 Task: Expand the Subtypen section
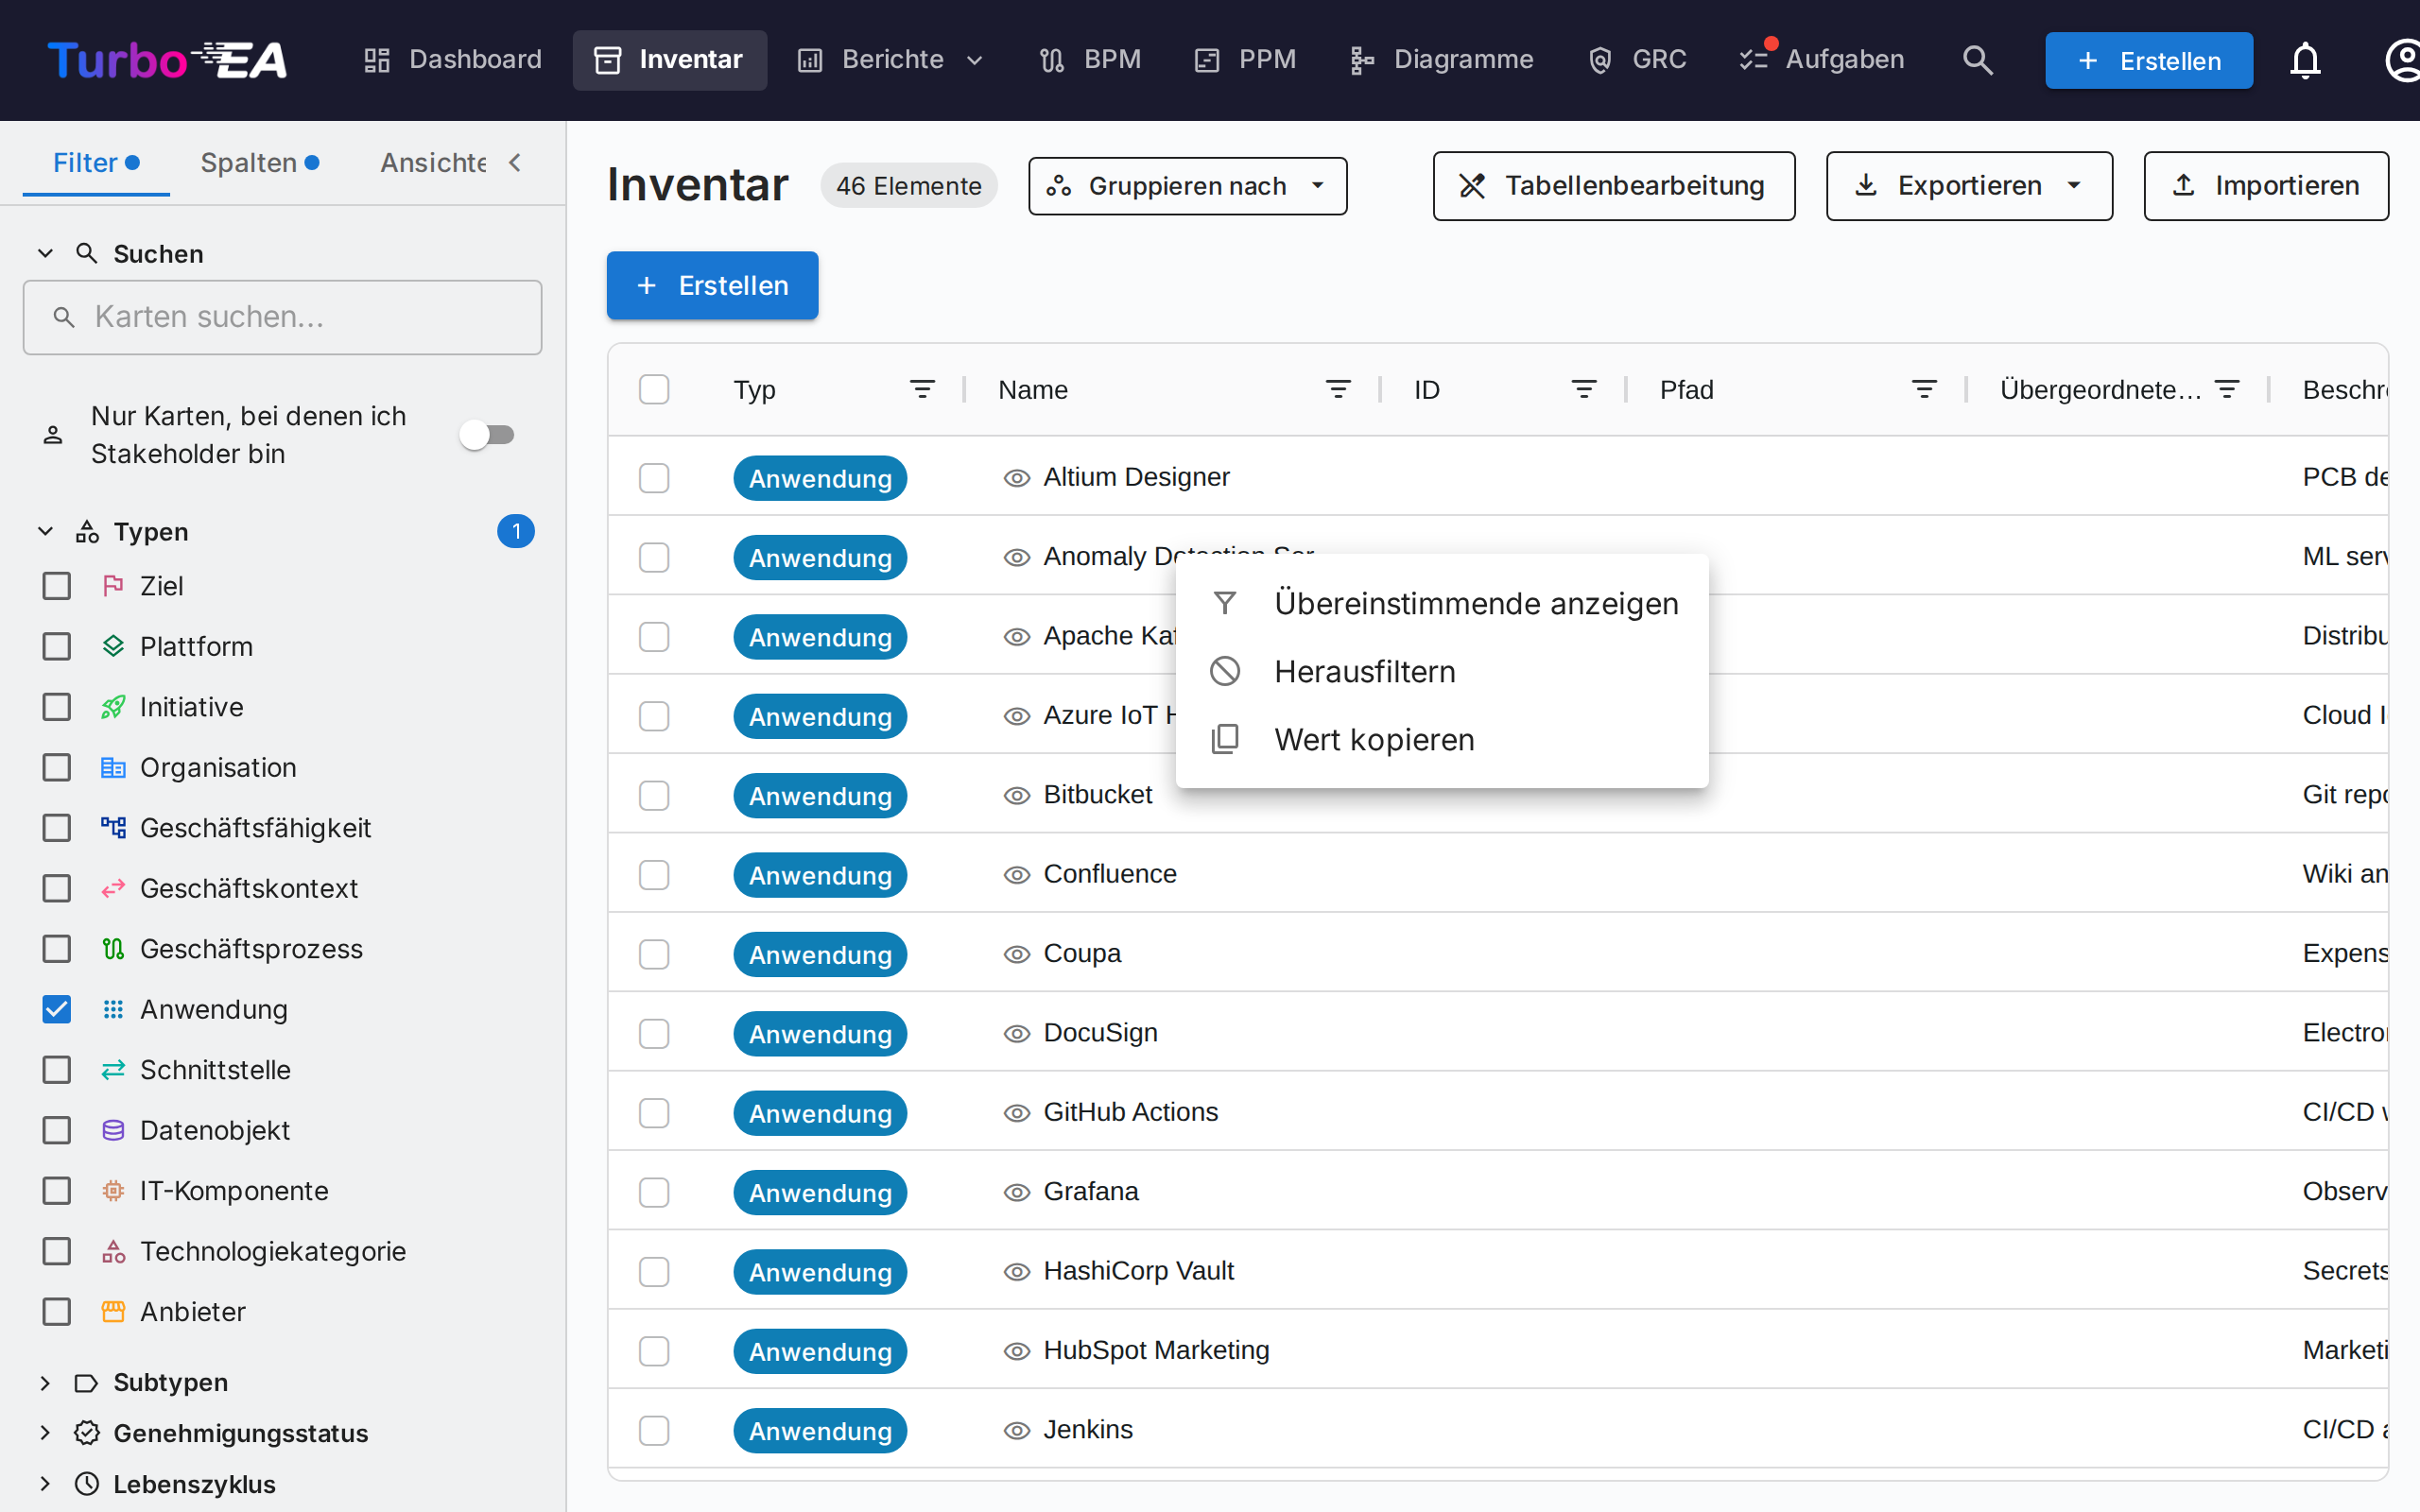pos(45,1383)
